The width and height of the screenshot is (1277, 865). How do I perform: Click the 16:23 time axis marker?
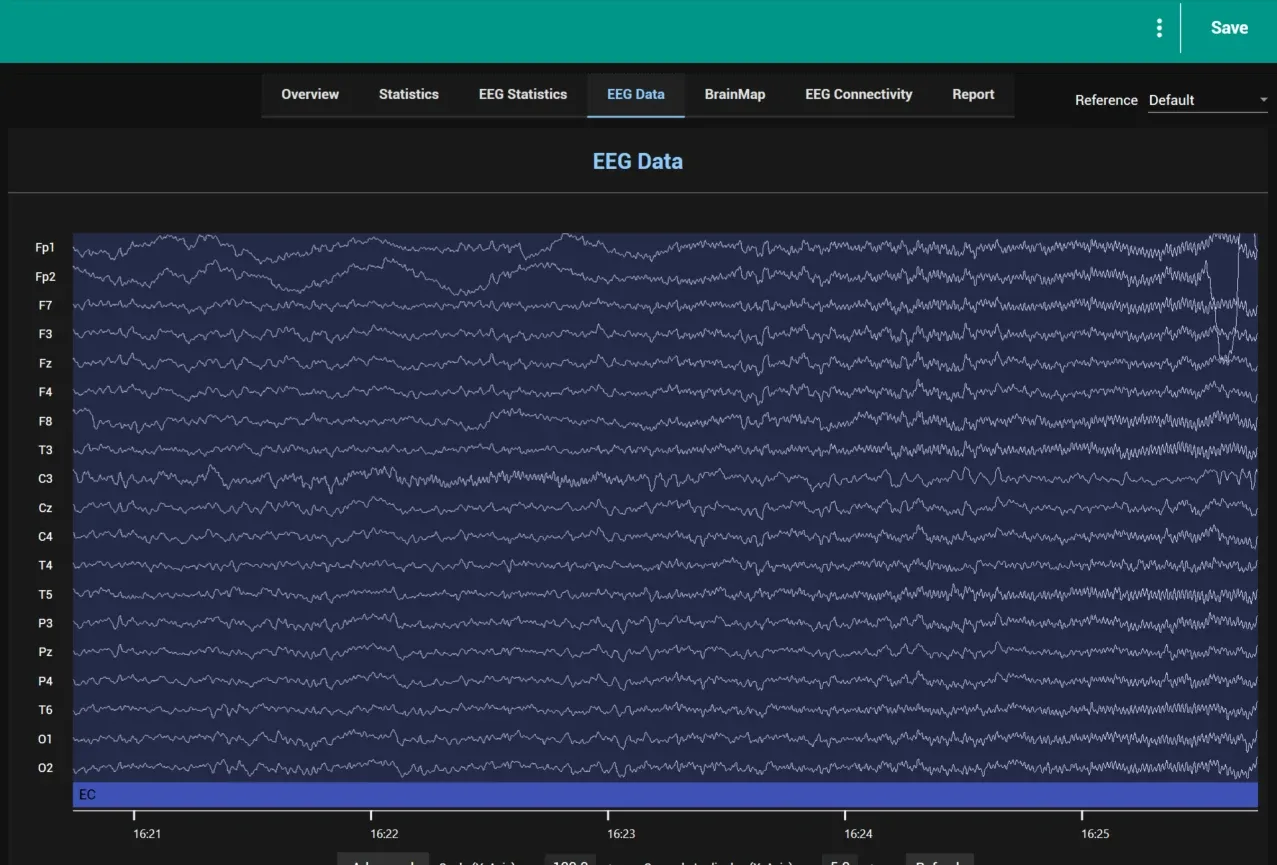point(621,833)
